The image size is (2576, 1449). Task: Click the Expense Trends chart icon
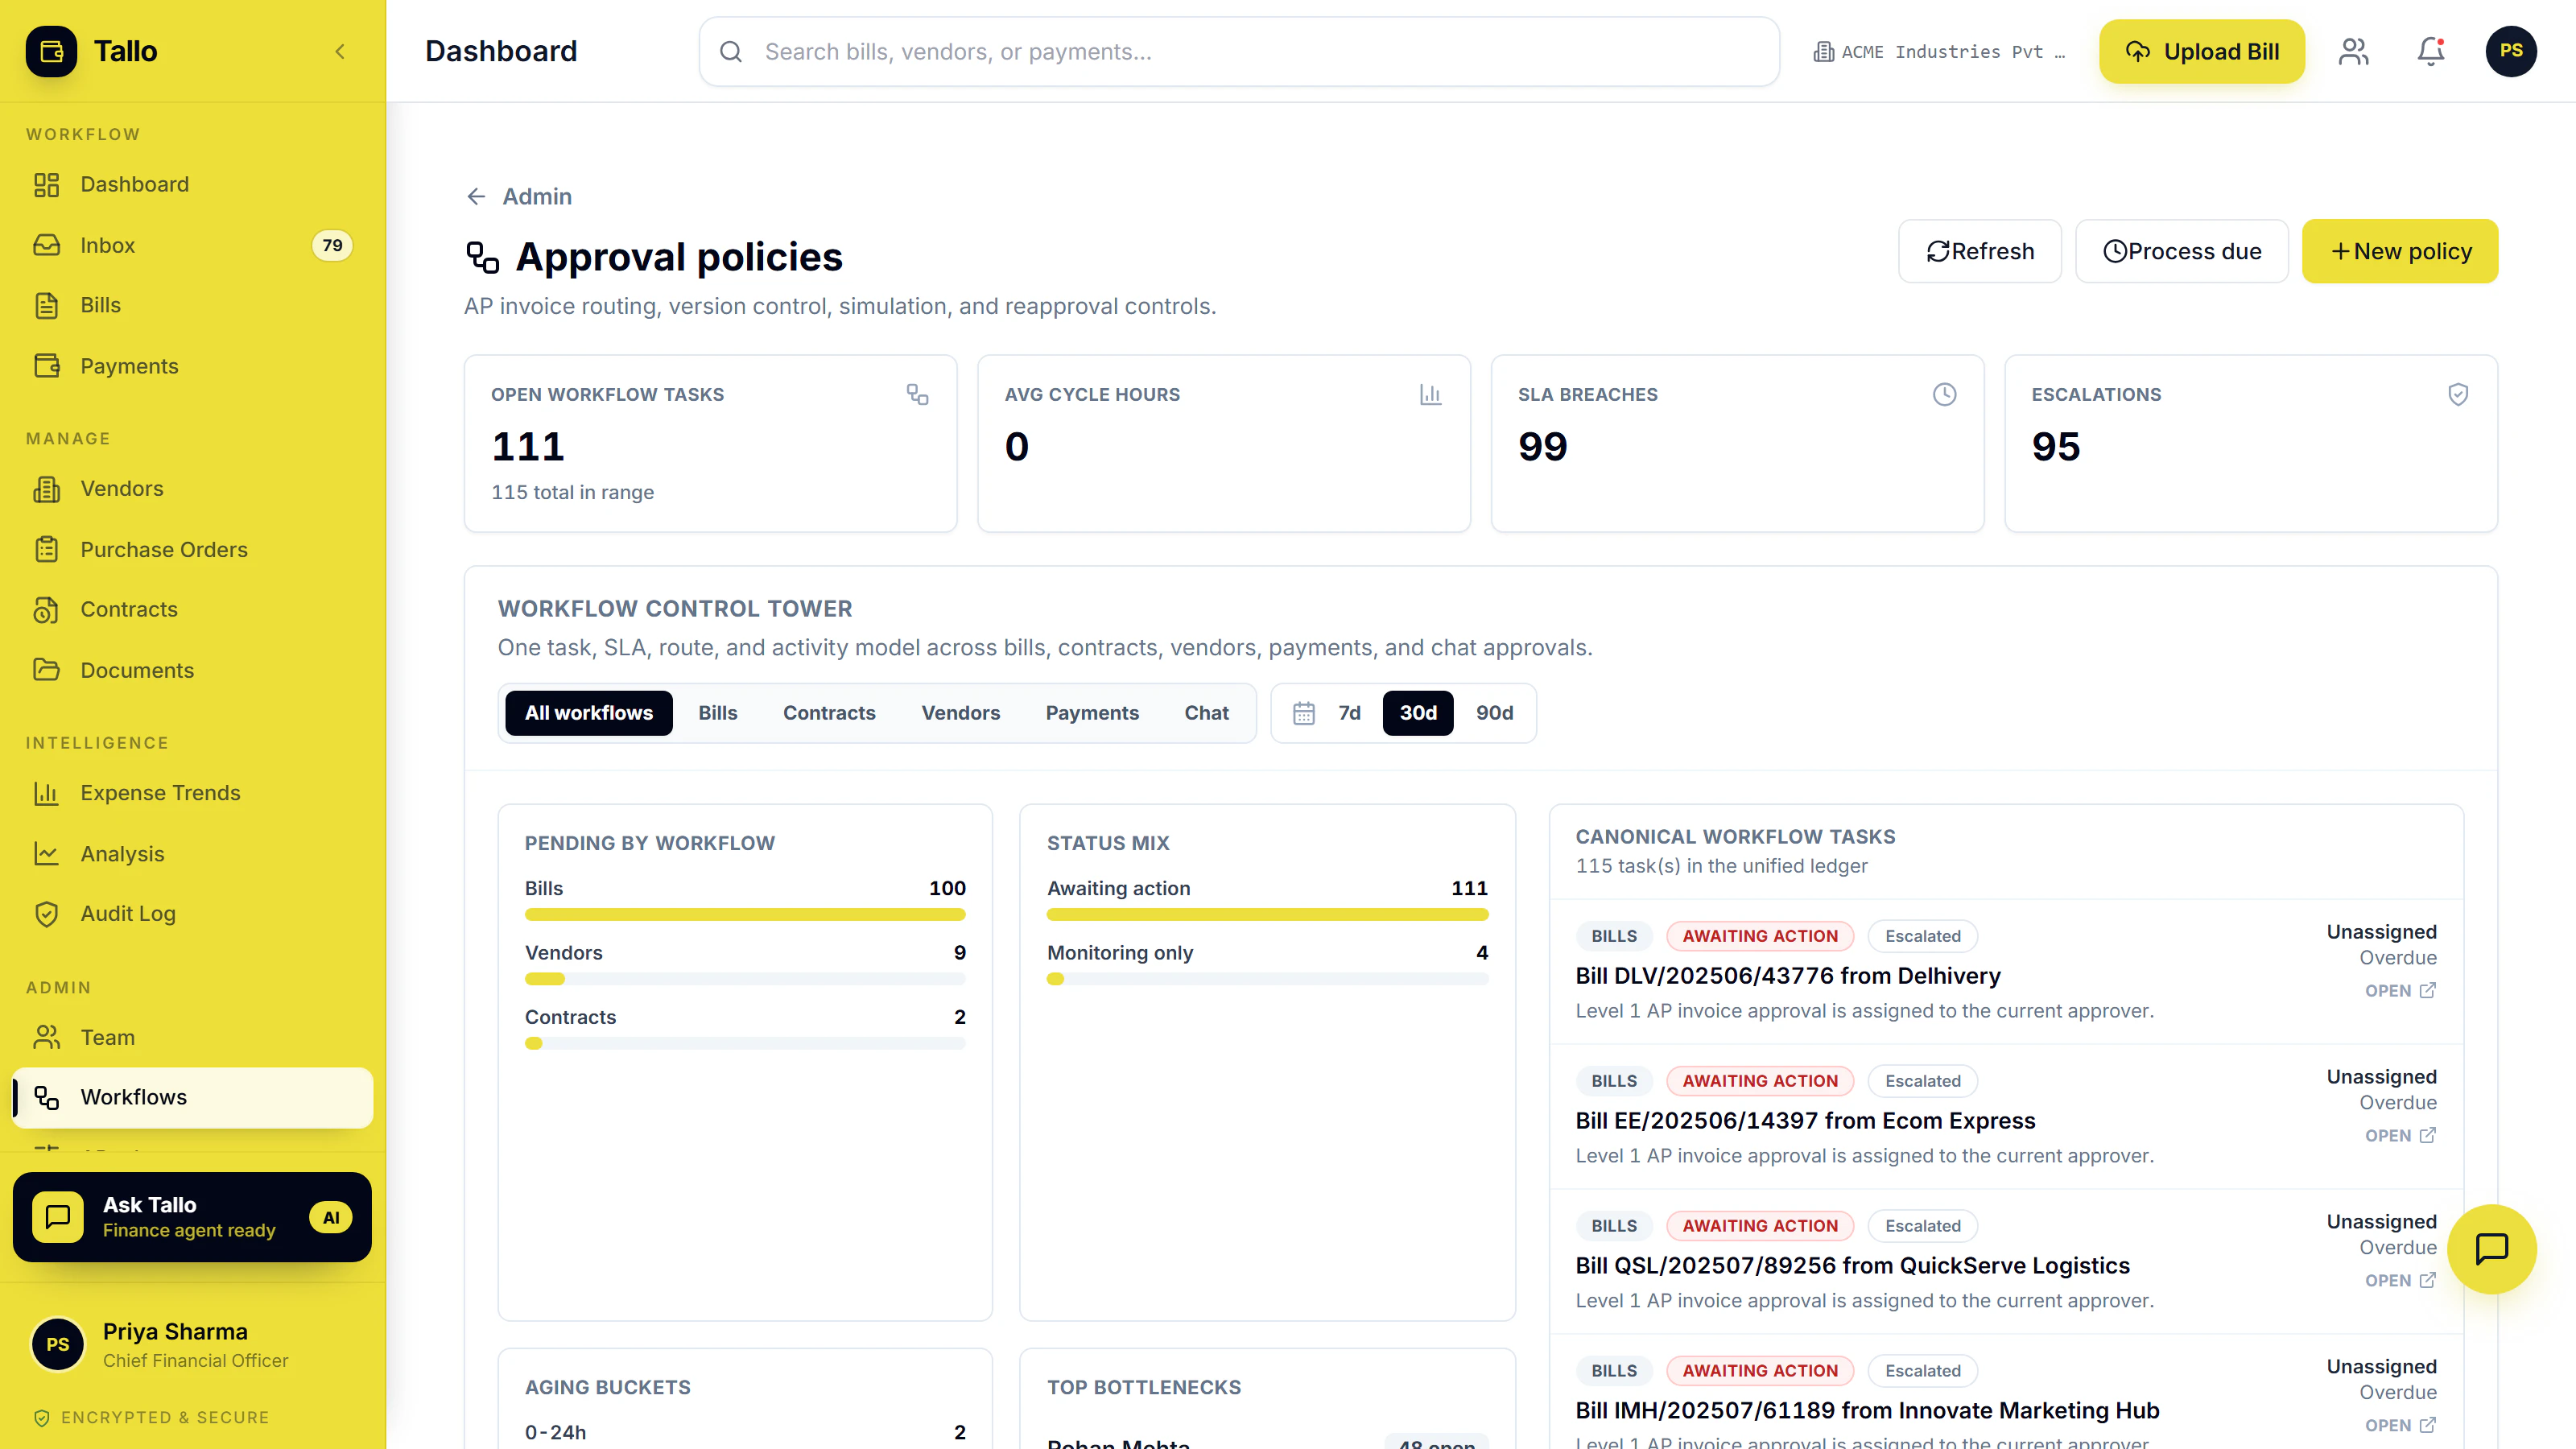(x=46, y=793)
